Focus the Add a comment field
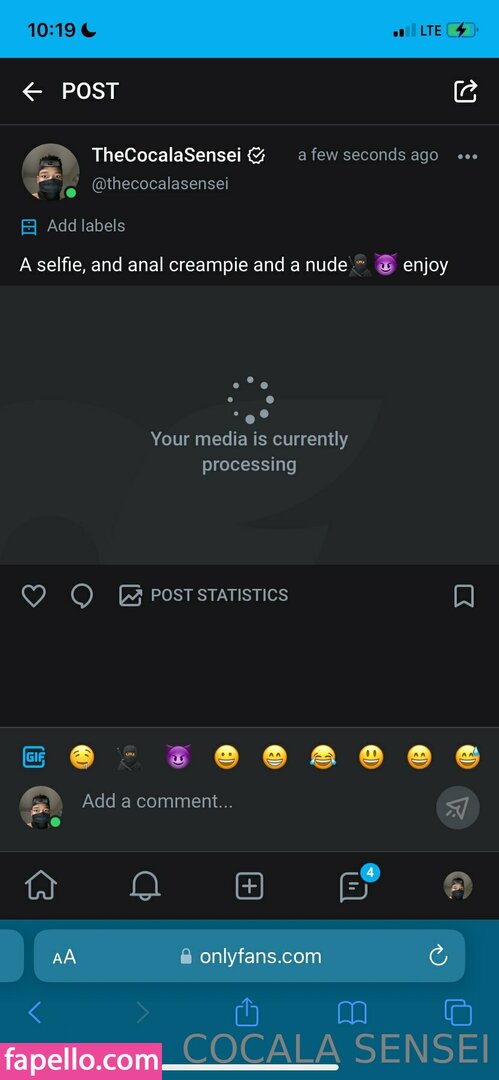 tap(255, 801)
